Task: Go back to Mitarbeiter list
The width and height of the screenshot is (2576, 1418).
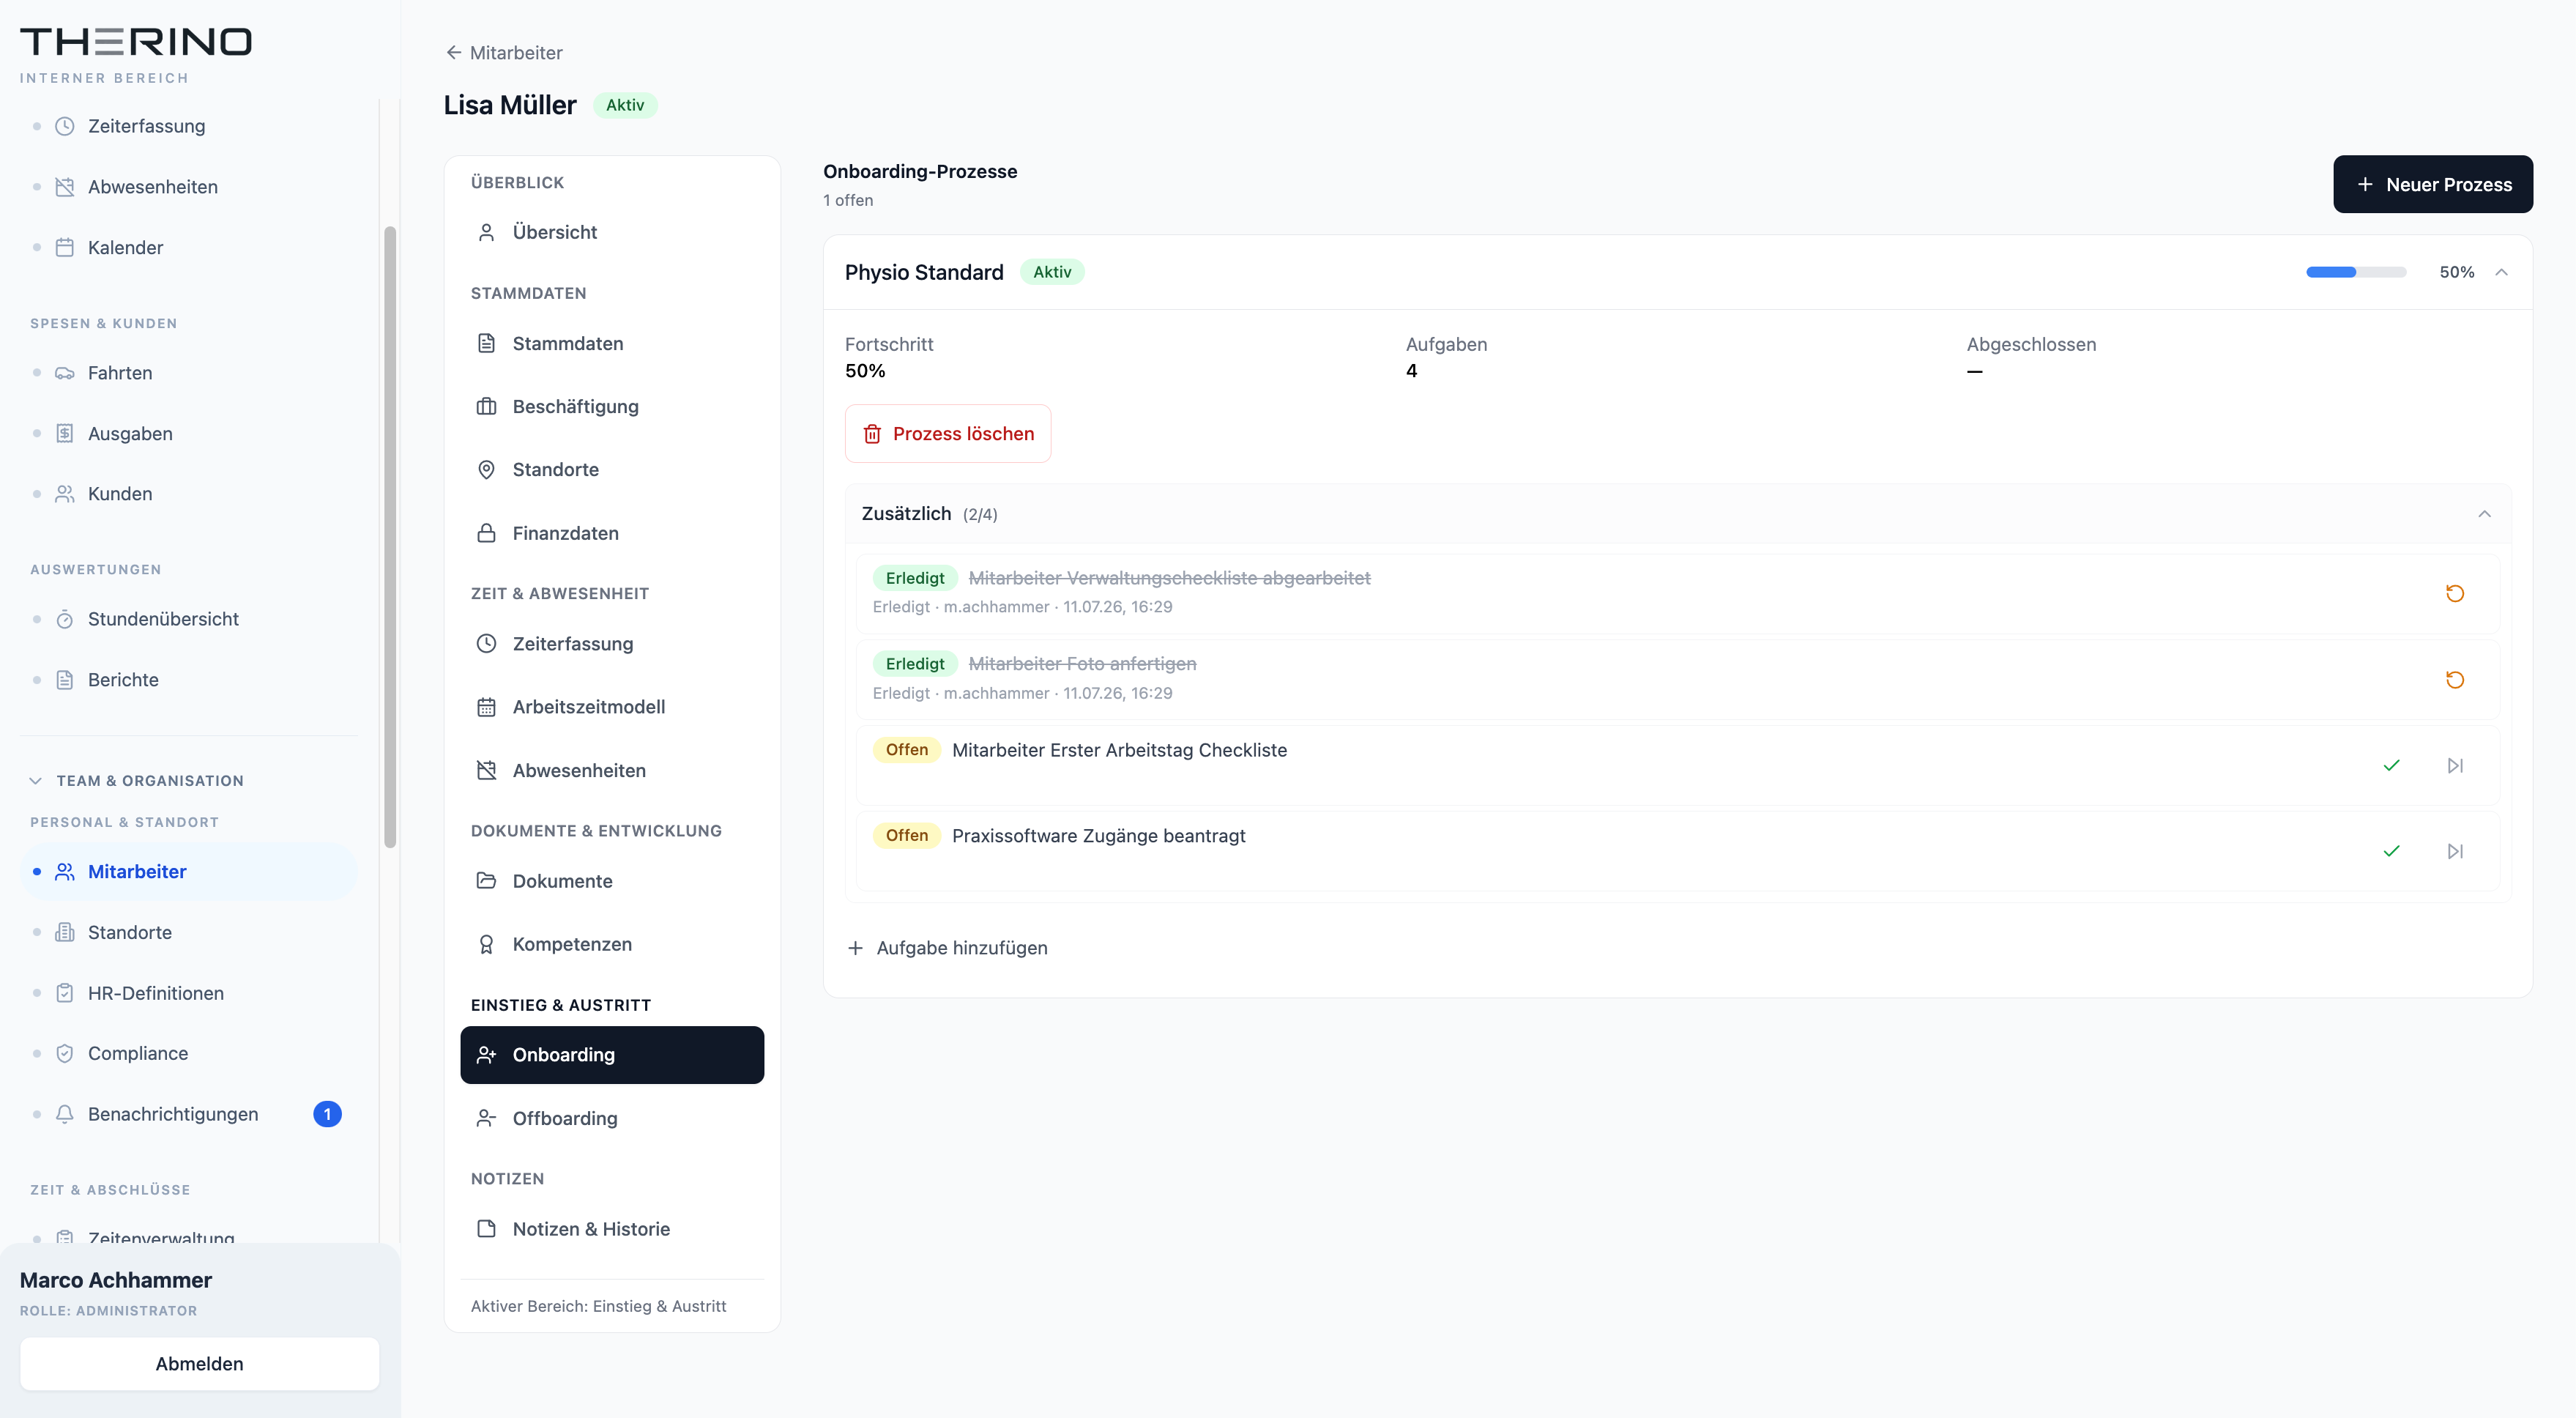Action: 504,53
